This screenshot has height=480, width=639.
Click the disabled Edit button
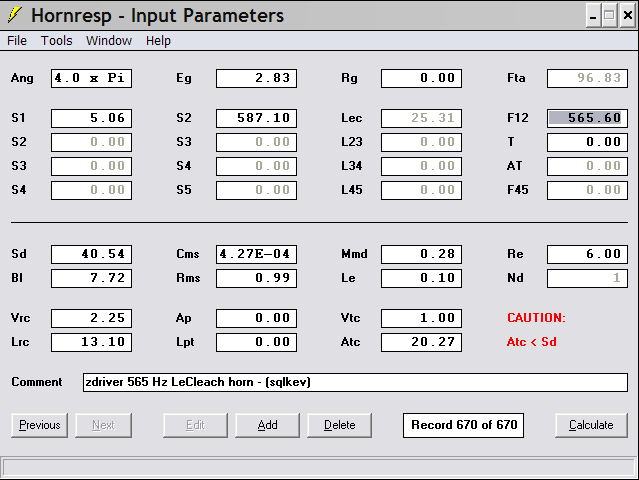[x=195, y=425]
